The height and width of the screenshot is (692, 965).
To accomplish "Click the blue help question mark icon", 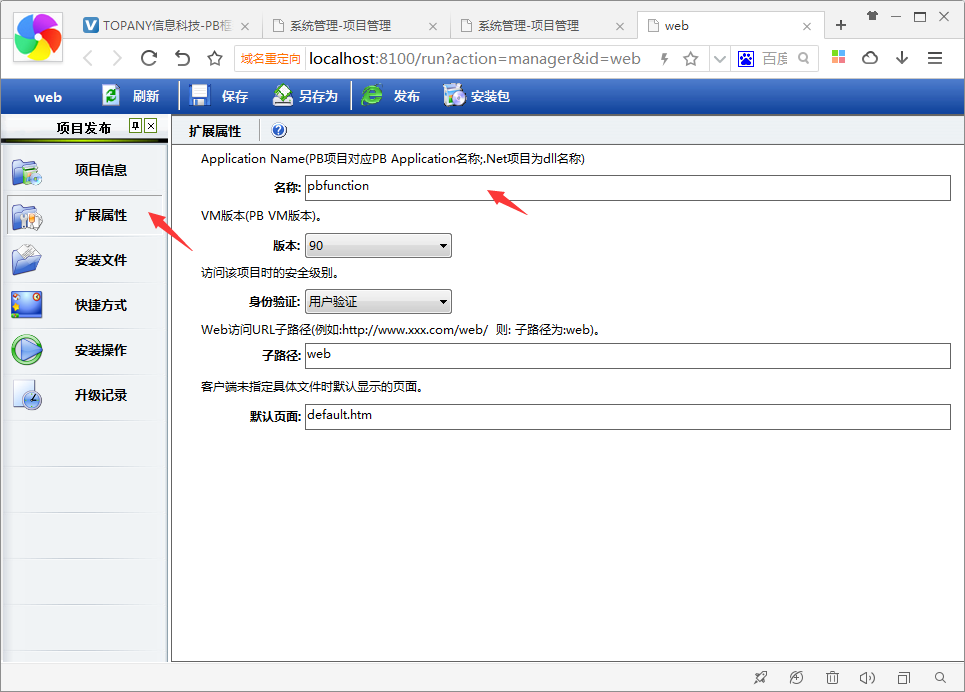I will click(x=279, y=131).
